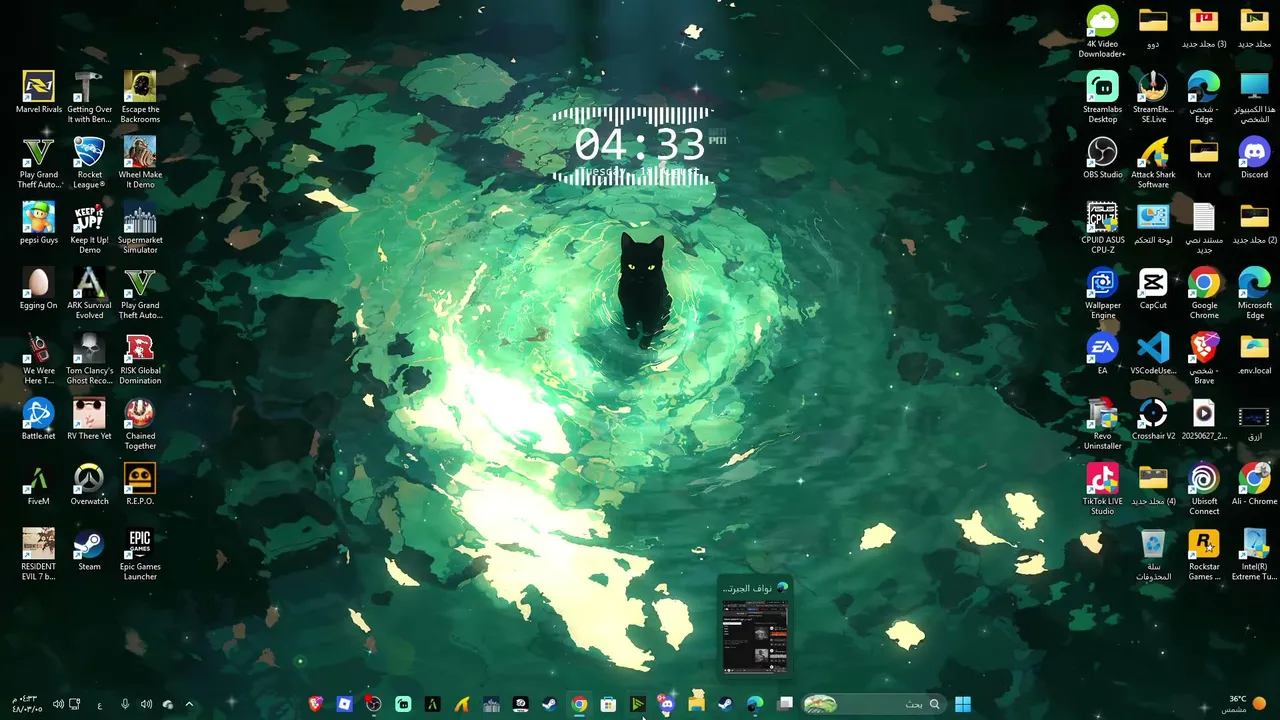This screenshot has height=720, width=1280.
Task: Select the We Were Here Together shortcut
Action: 39,359
